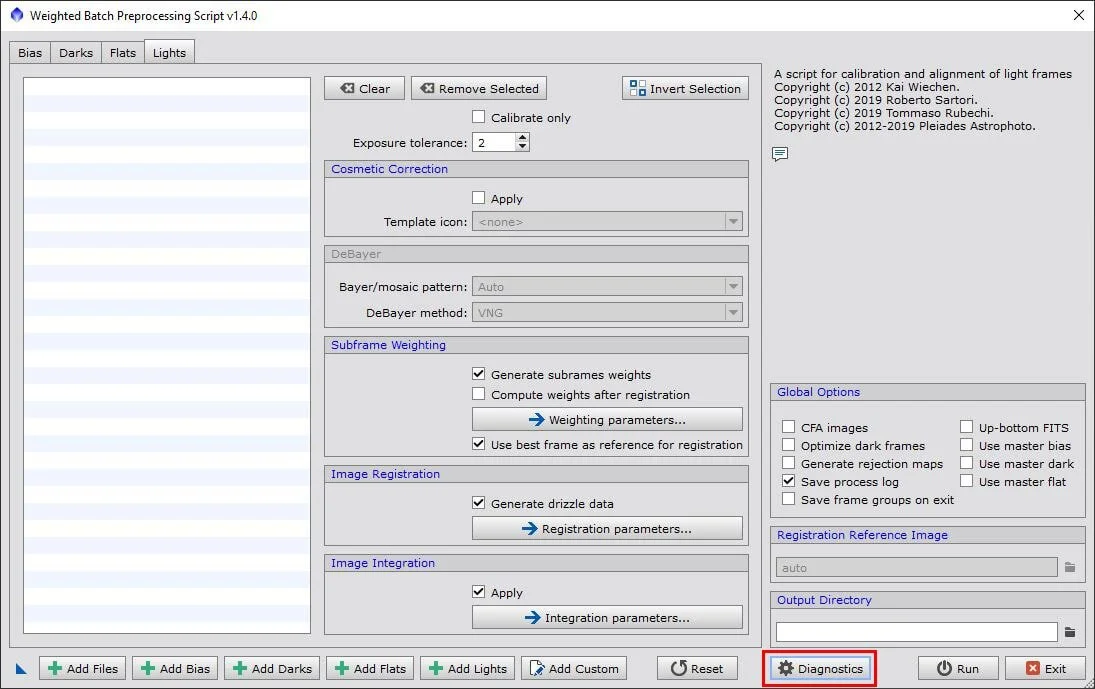
Task: Increase Exposure tolerance with up arrow
Action: click(522, 138)
